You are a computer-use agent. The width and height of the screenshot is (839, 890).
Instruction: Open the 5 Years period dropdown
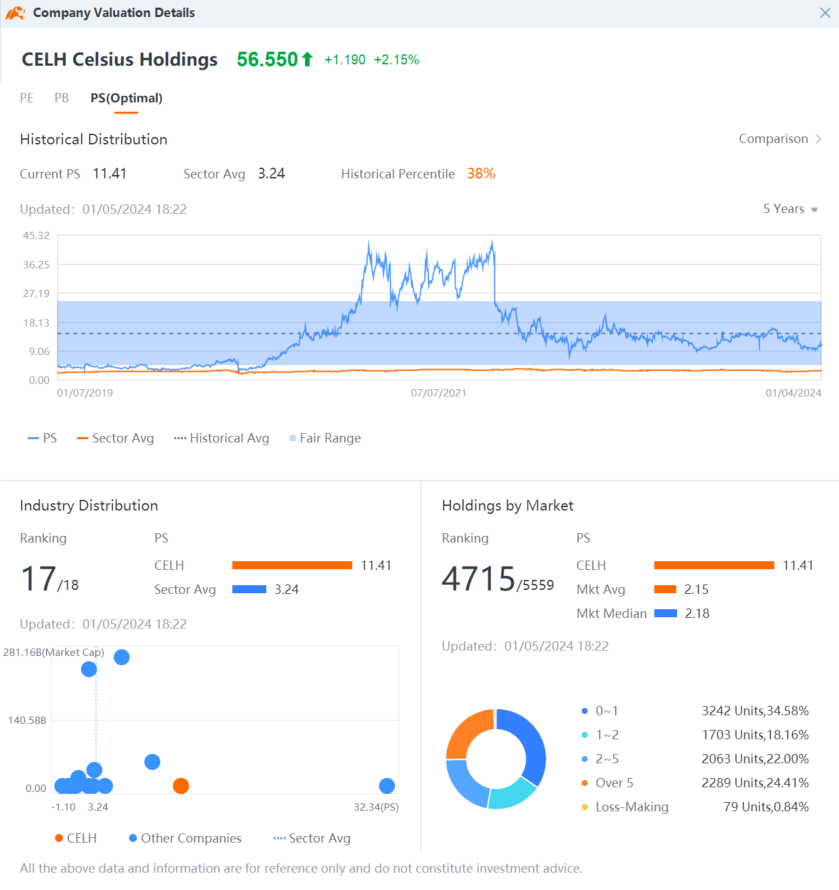point(790,209)
